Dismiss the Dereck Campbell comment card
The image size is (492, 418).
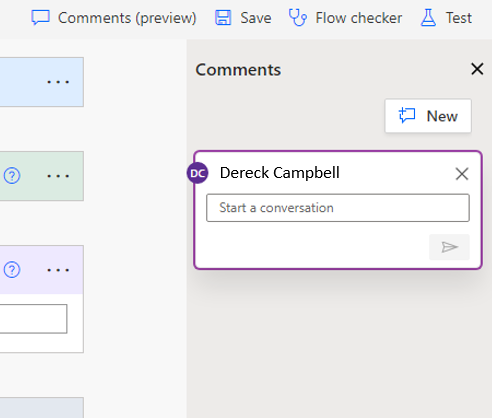pyautogui.click(x=462, y=174)
